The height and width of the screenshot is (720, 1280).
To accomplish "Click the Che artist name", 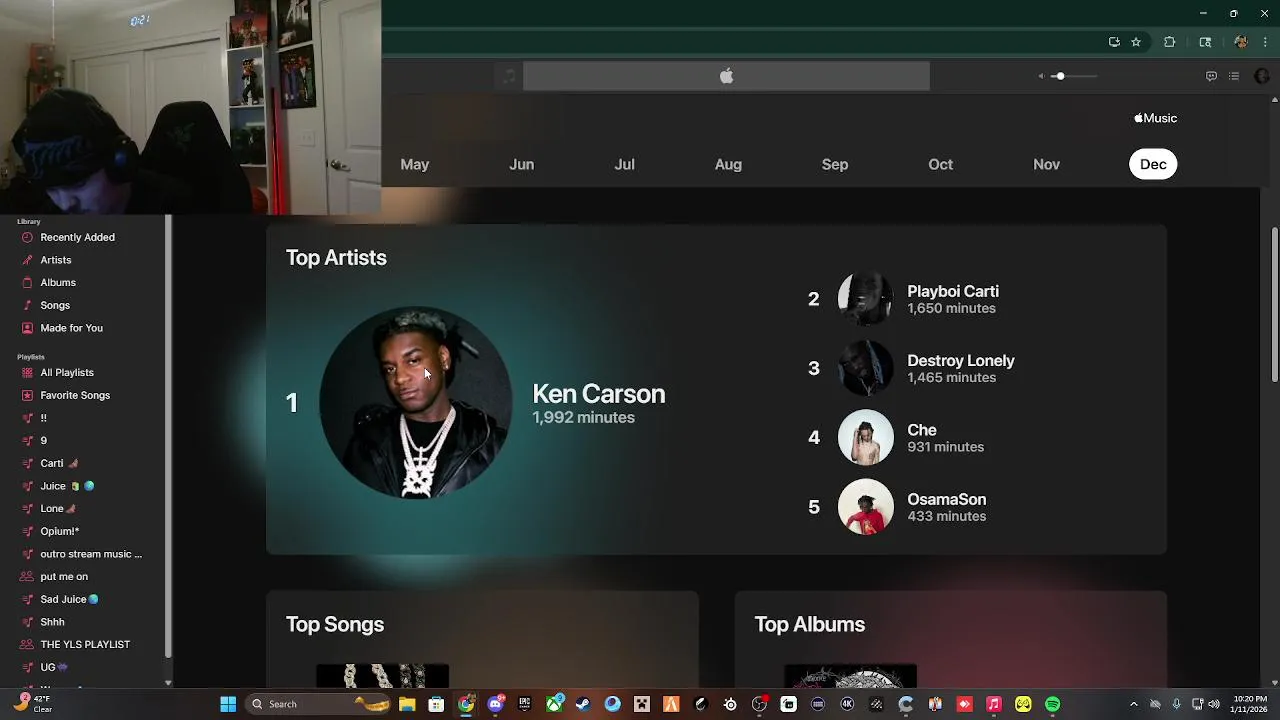I will [921, 430].
